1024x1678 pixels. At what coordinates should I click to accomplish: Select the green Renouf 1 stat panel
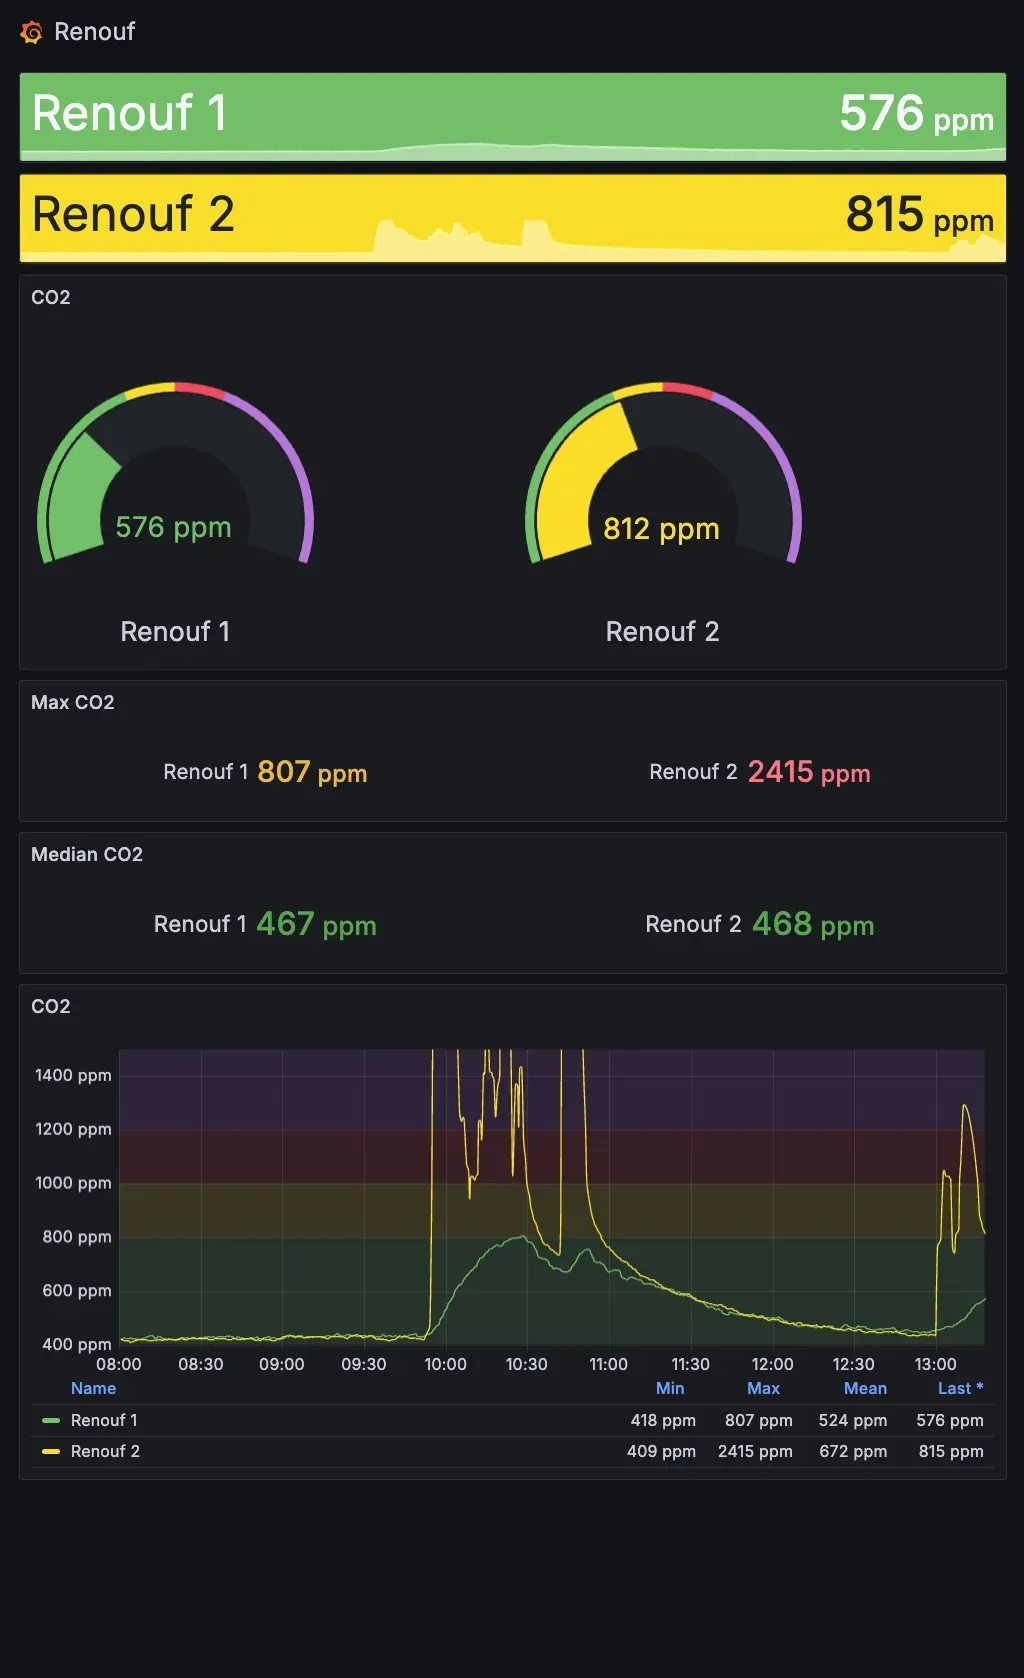(512, 116)
